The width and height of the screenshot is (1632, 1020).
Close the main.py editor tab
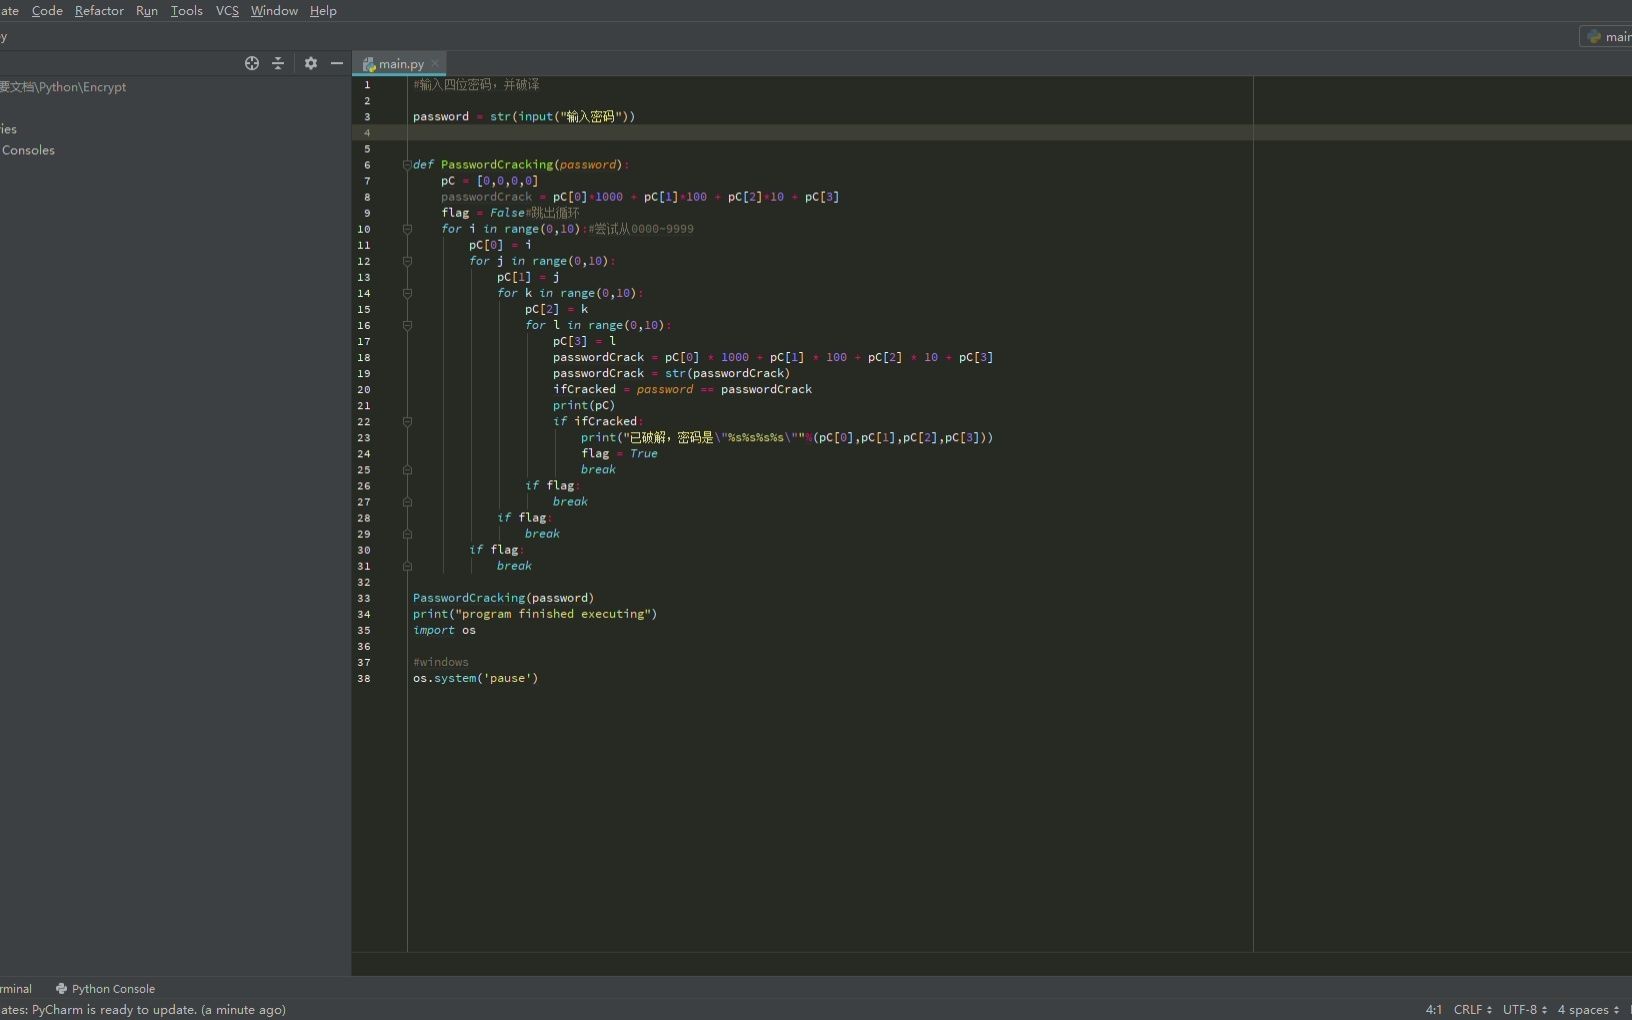[436, 64]
